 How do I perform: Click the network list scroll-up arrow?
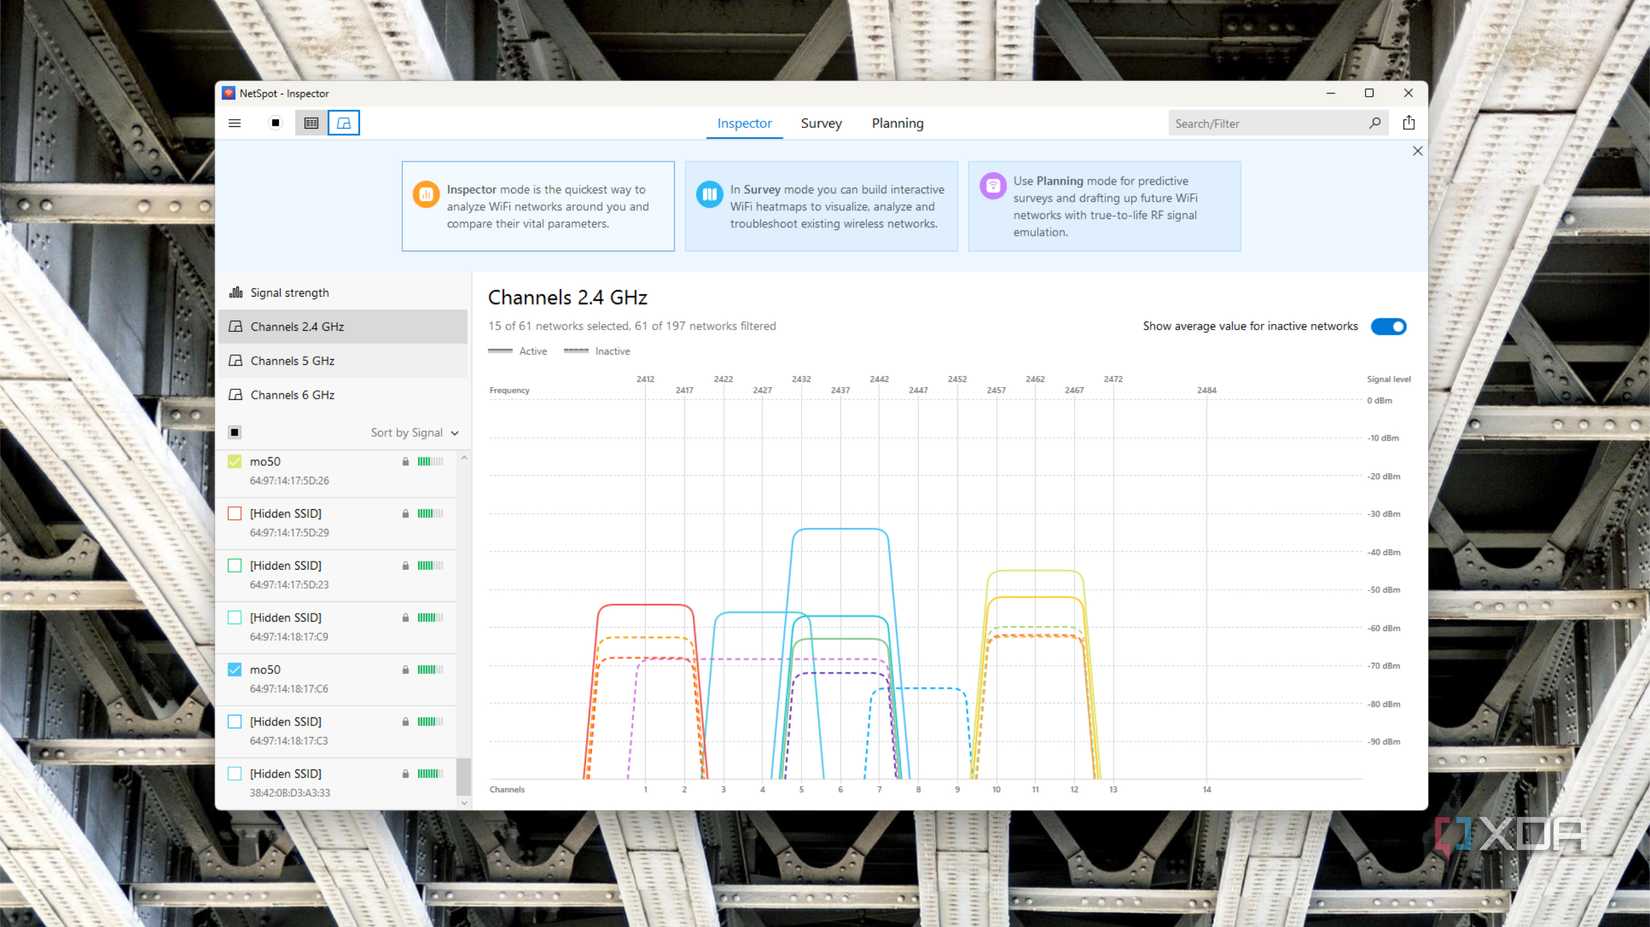463,457
